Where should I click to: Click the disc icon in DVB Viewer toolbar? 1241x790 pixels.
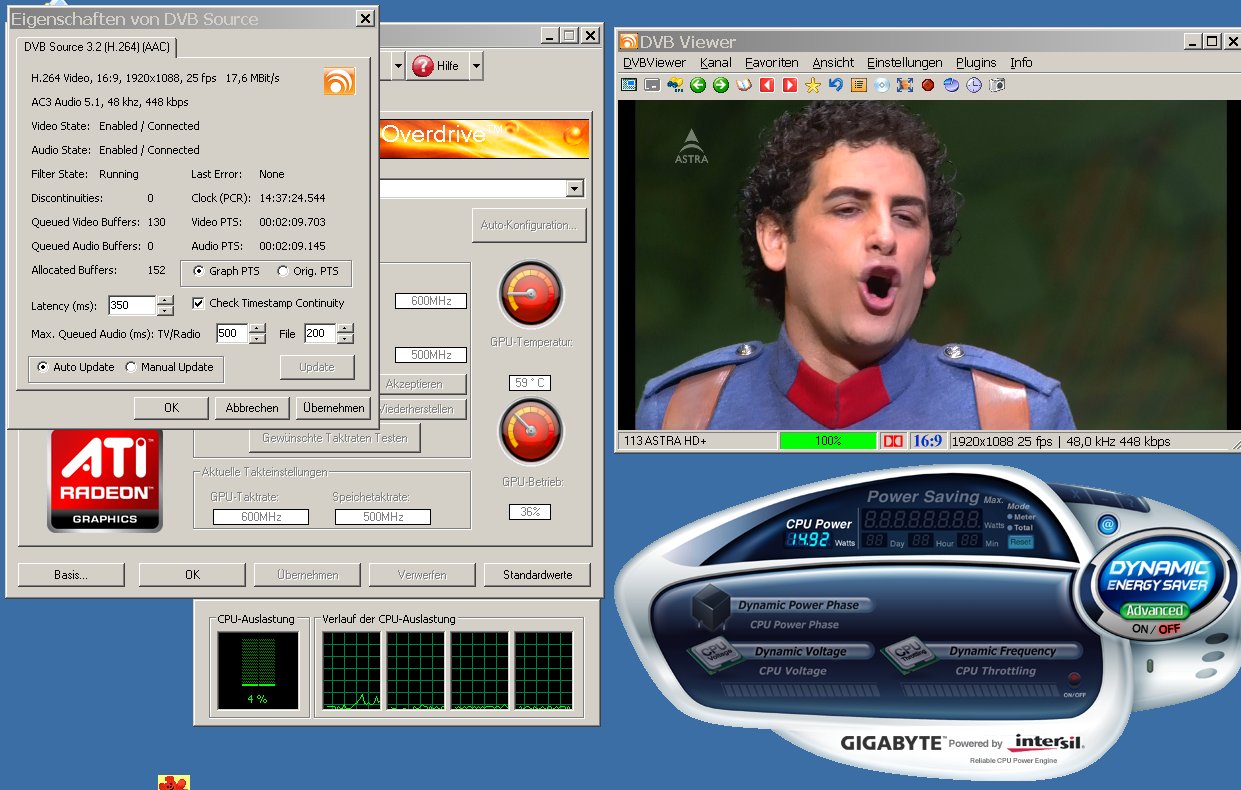[x=882, y=85]
